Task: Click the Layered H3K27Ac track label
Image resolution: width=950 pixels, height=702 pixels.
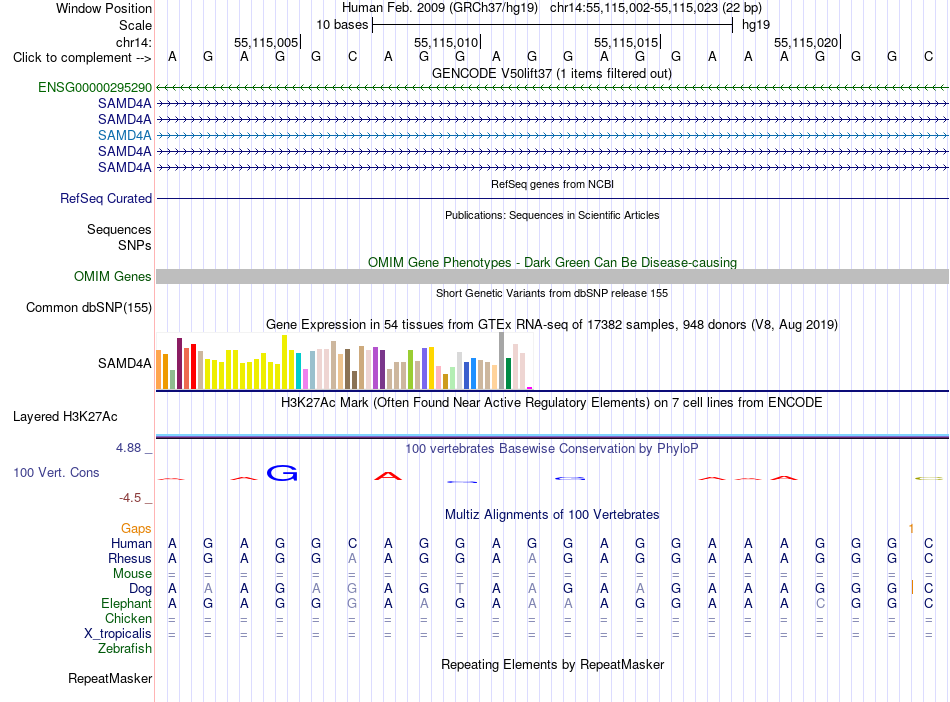Action: pos(65,417)
